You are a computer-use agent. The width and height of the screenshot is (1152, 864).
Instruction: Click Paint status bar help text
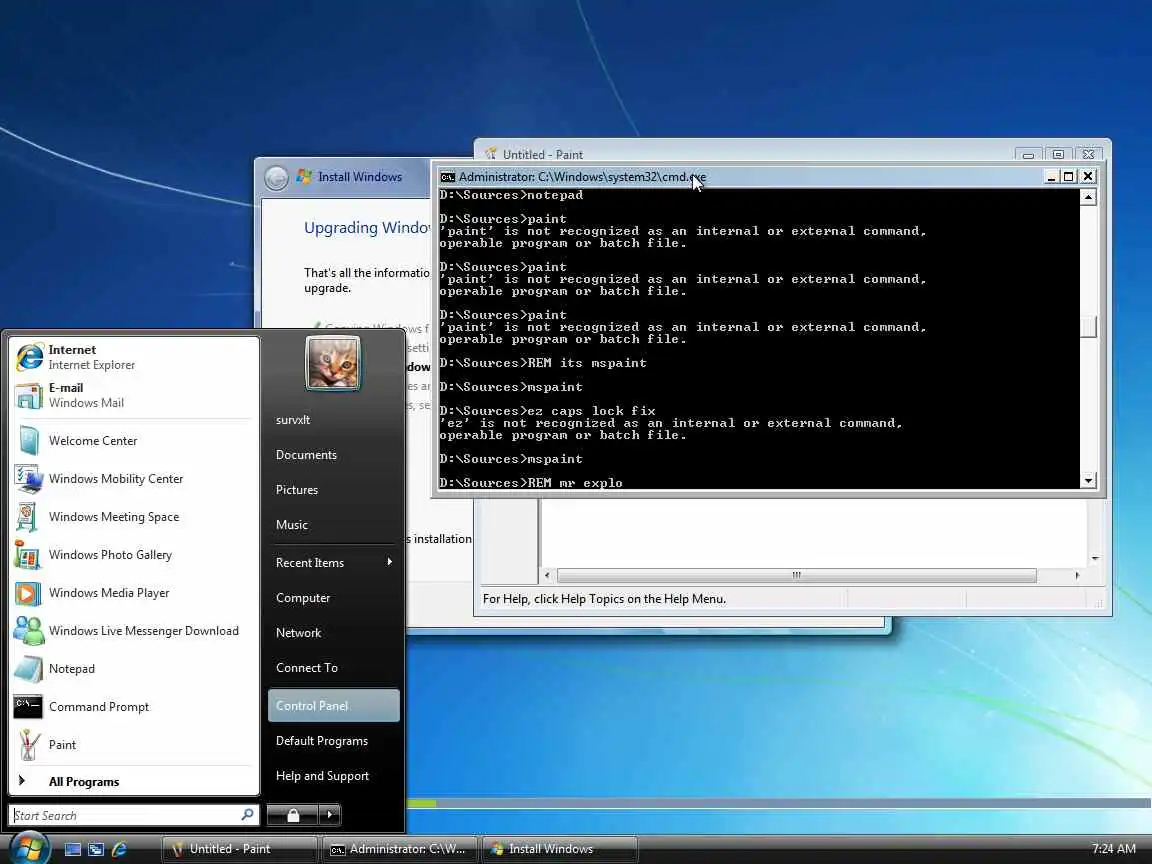click(604, 599)
